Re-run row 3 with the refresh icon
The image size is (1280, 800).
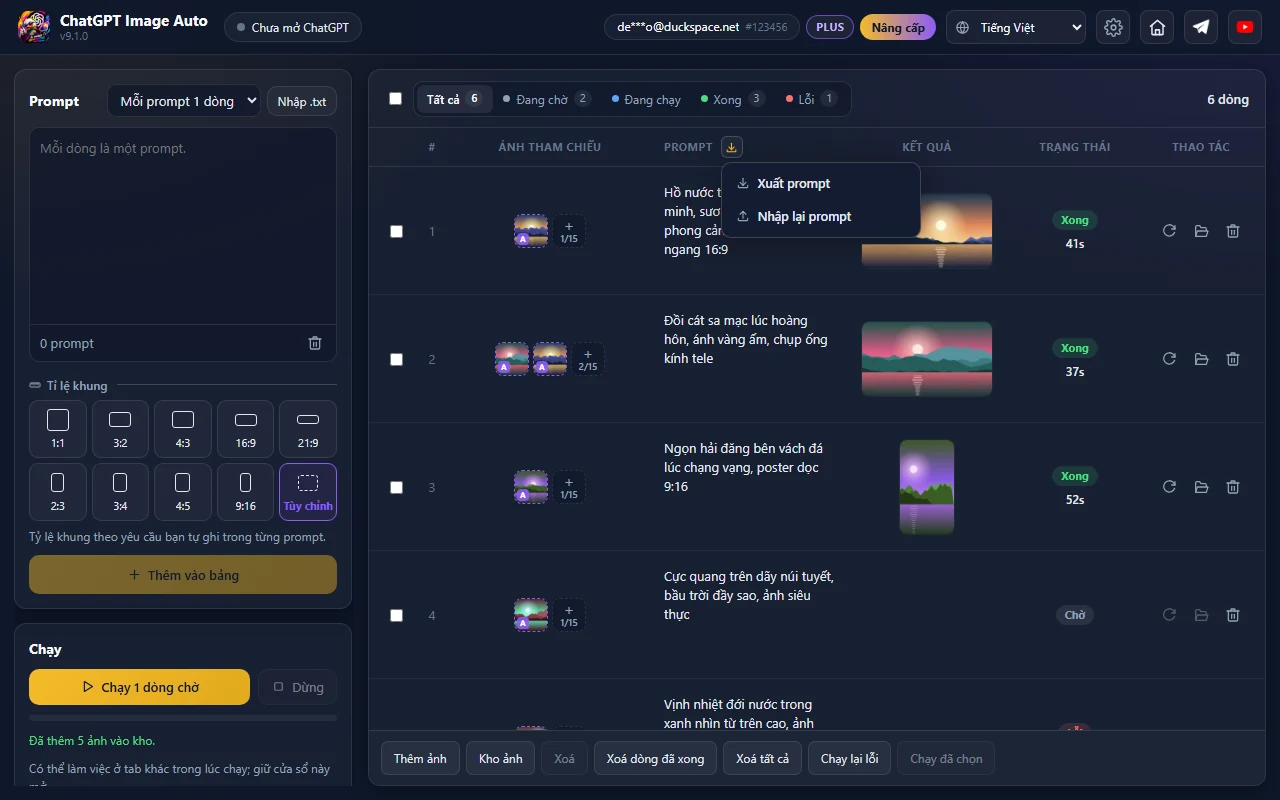(1169, 487)
